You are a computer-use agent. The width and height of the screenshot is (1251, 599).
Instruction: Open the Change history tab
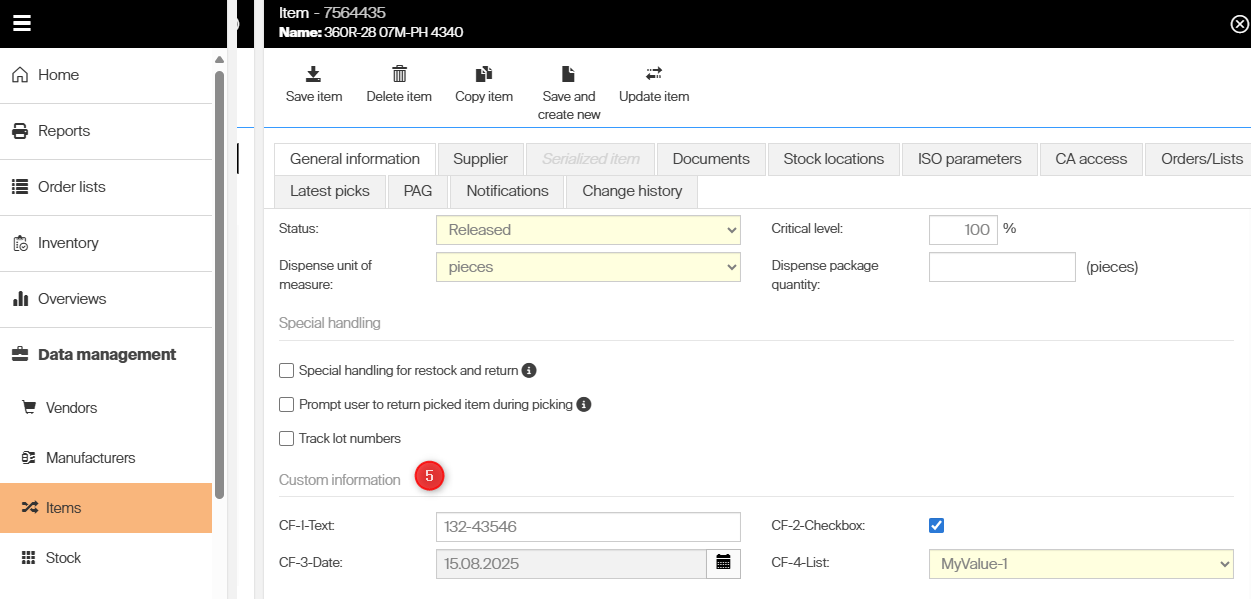tap(632, 191)
